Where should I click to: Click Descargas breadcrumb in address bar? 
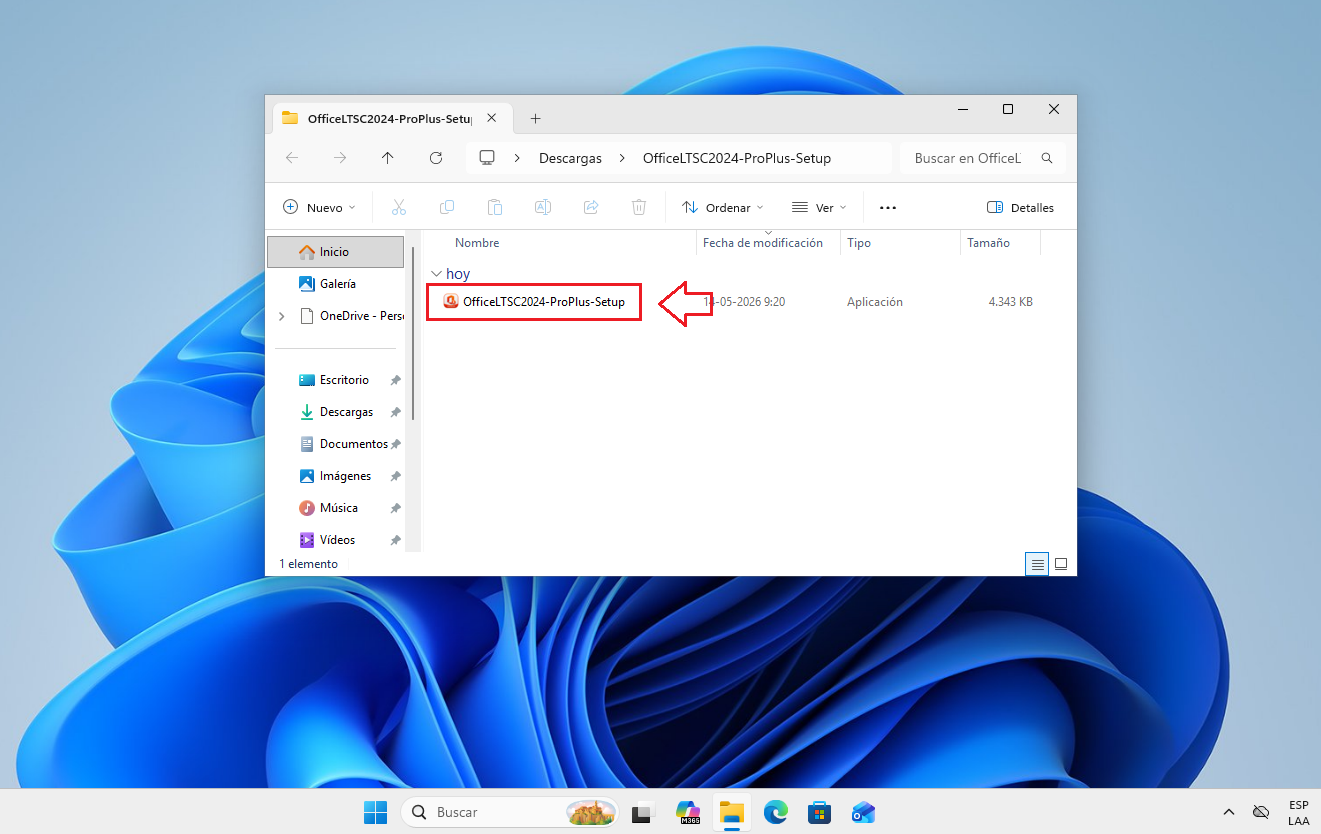tap(570, 158)
